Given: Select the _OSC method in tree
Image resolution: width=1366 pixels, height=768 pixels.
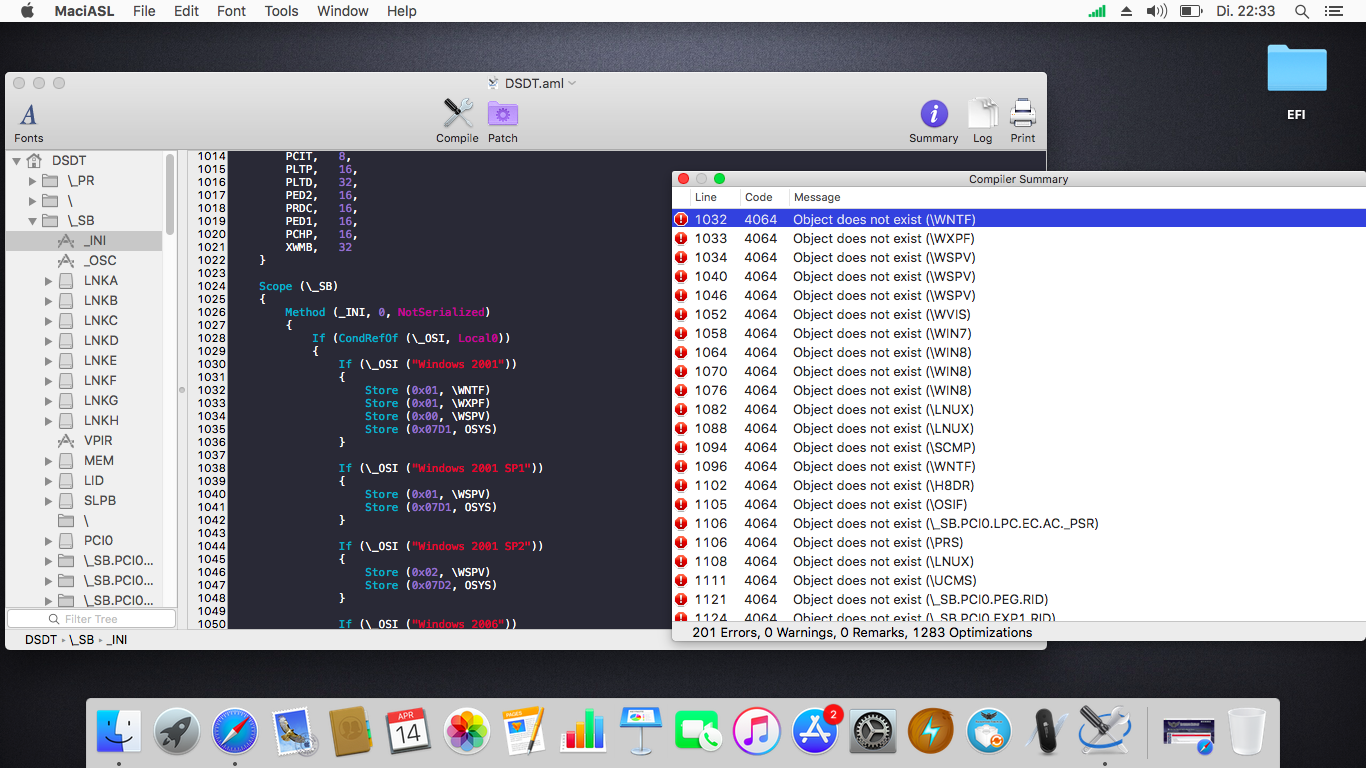Looking at the screenshot, I should pos(99,260).
